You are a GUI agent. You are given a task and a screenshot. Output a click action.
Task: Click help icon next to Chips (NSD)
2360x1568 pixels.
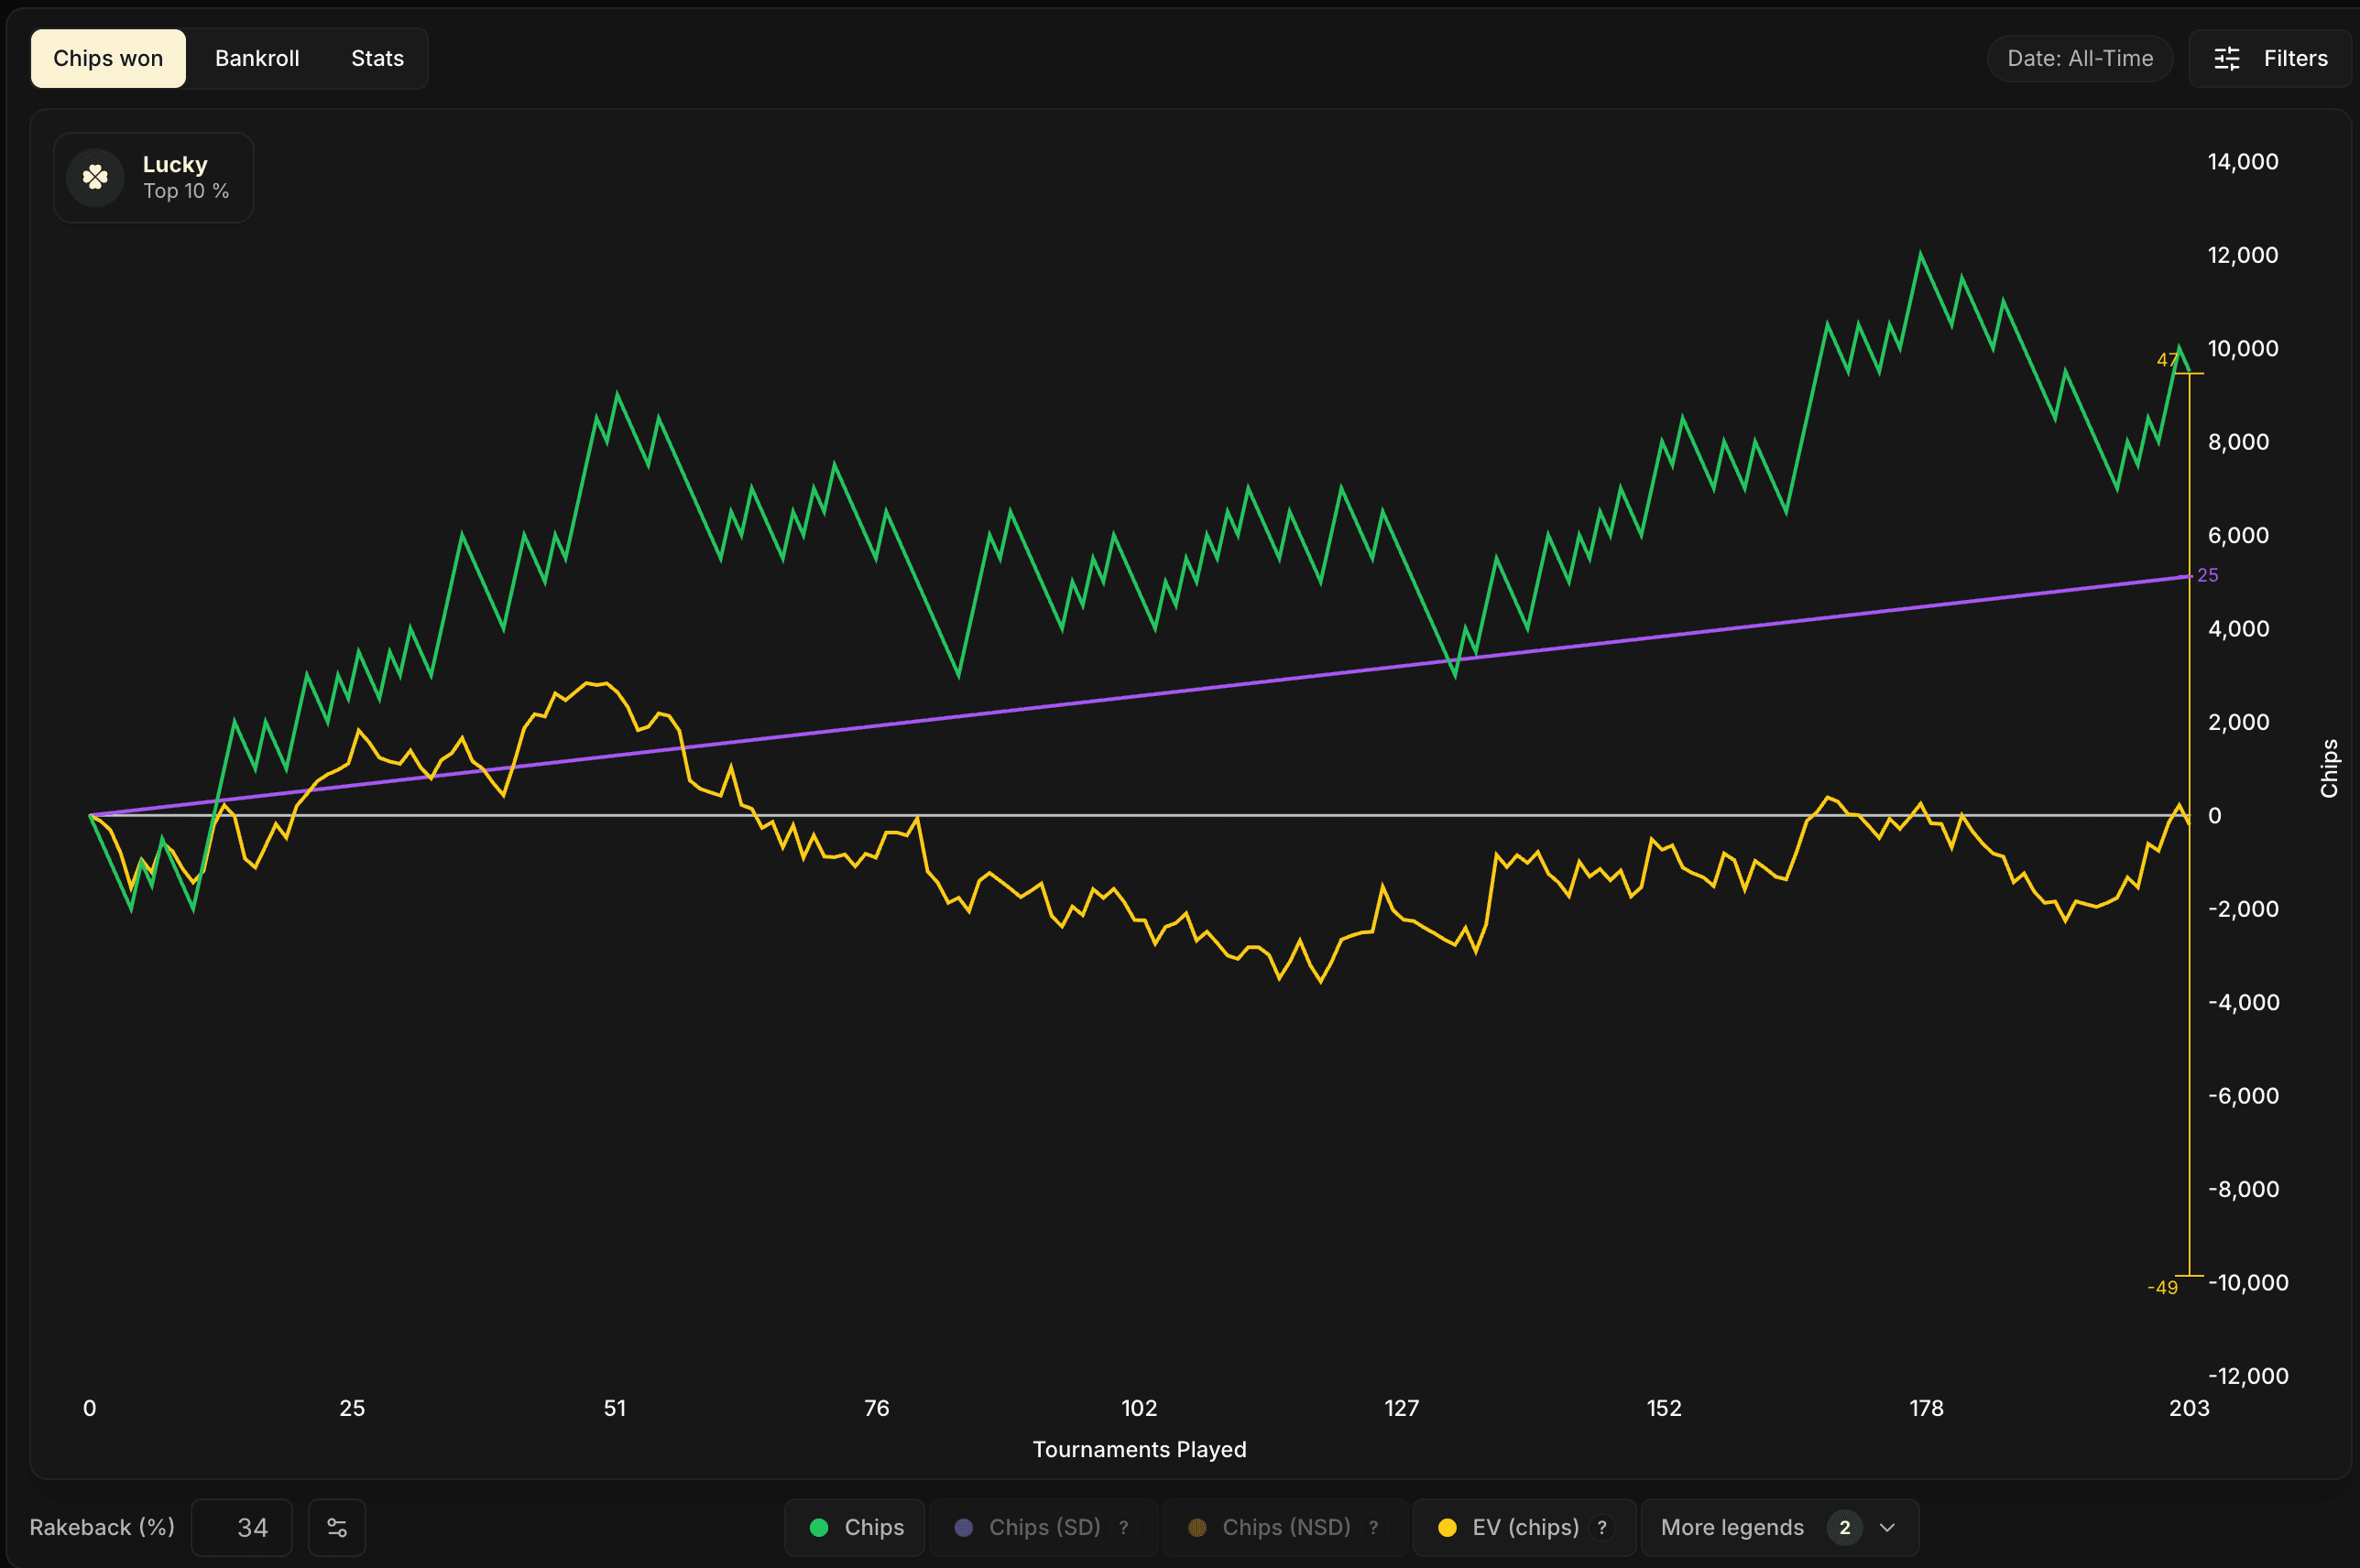click(1373, 1527)
